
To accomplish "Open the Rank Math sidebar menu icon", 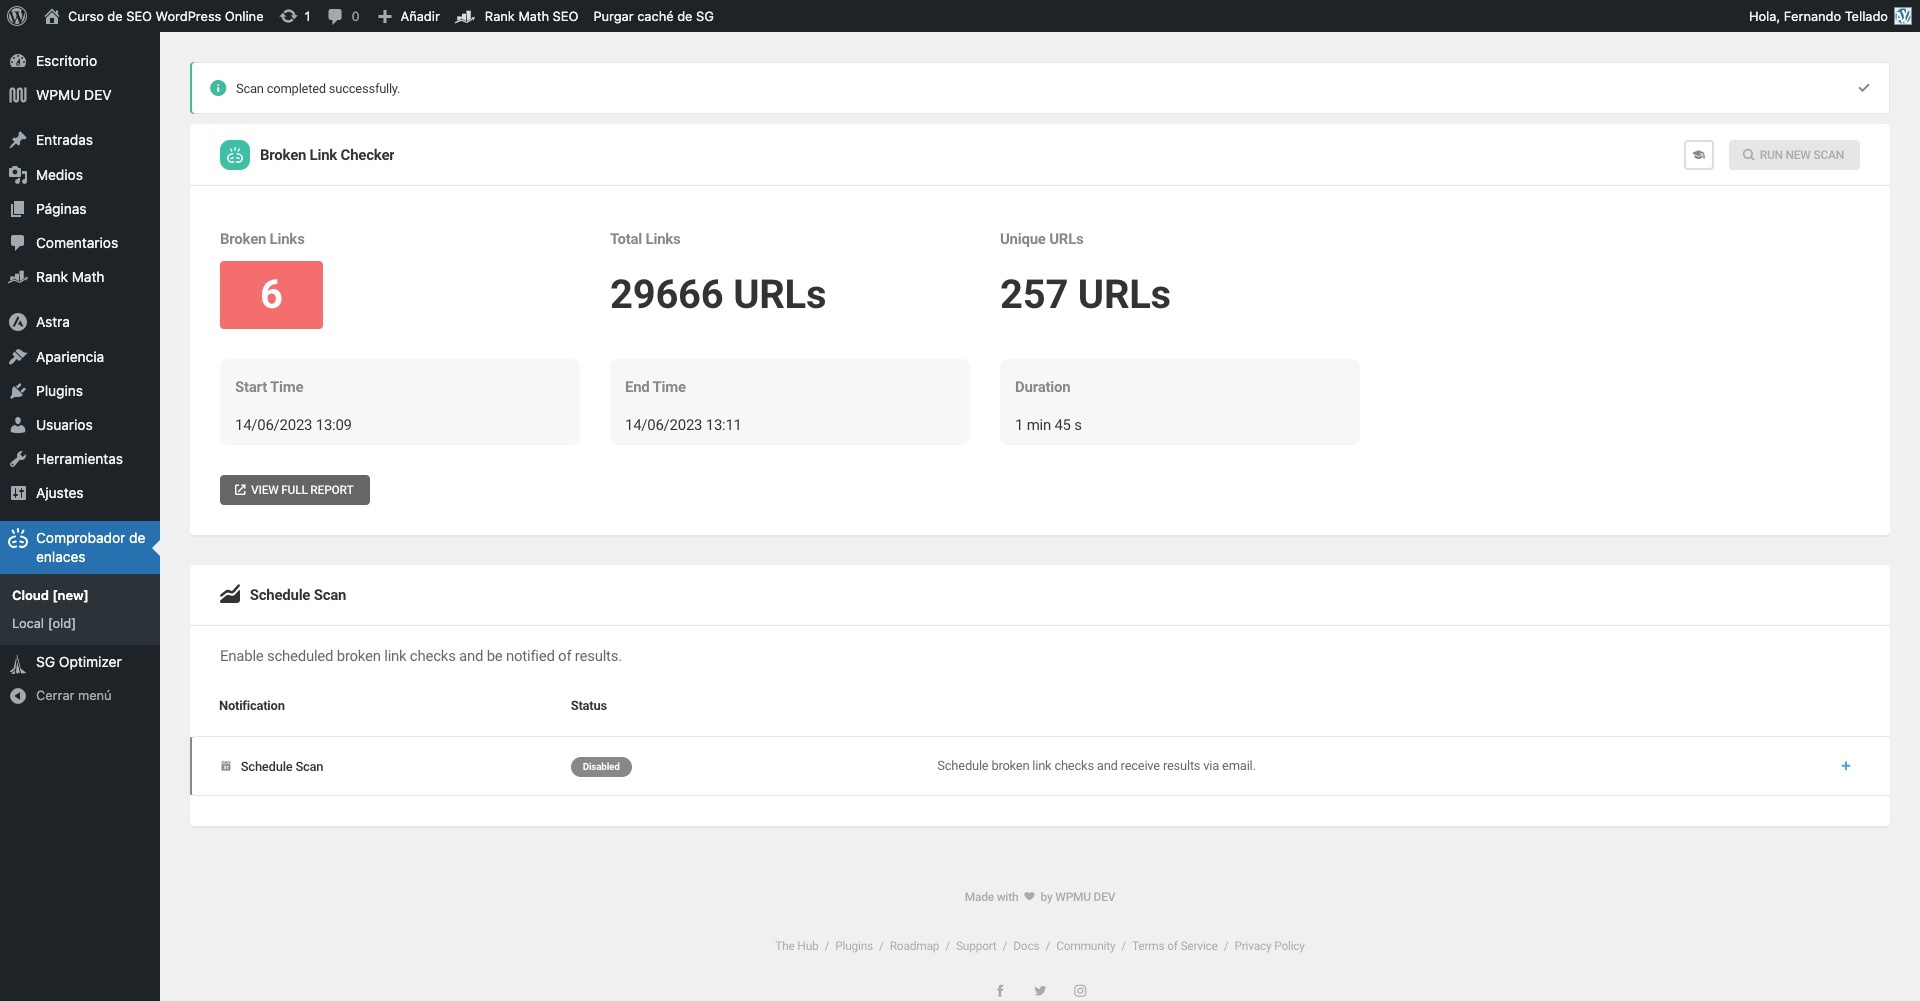I will [17, 277].
